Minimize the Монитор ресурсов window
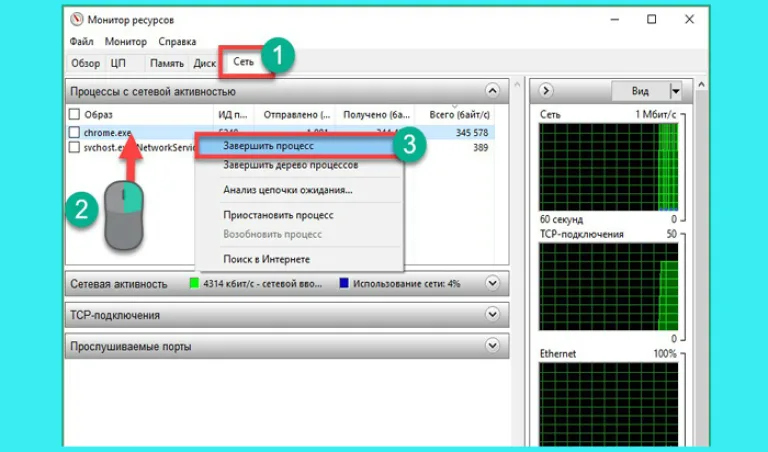Image resolution: width=768 pixels, height=452 pixels. [x=615, y=20]
